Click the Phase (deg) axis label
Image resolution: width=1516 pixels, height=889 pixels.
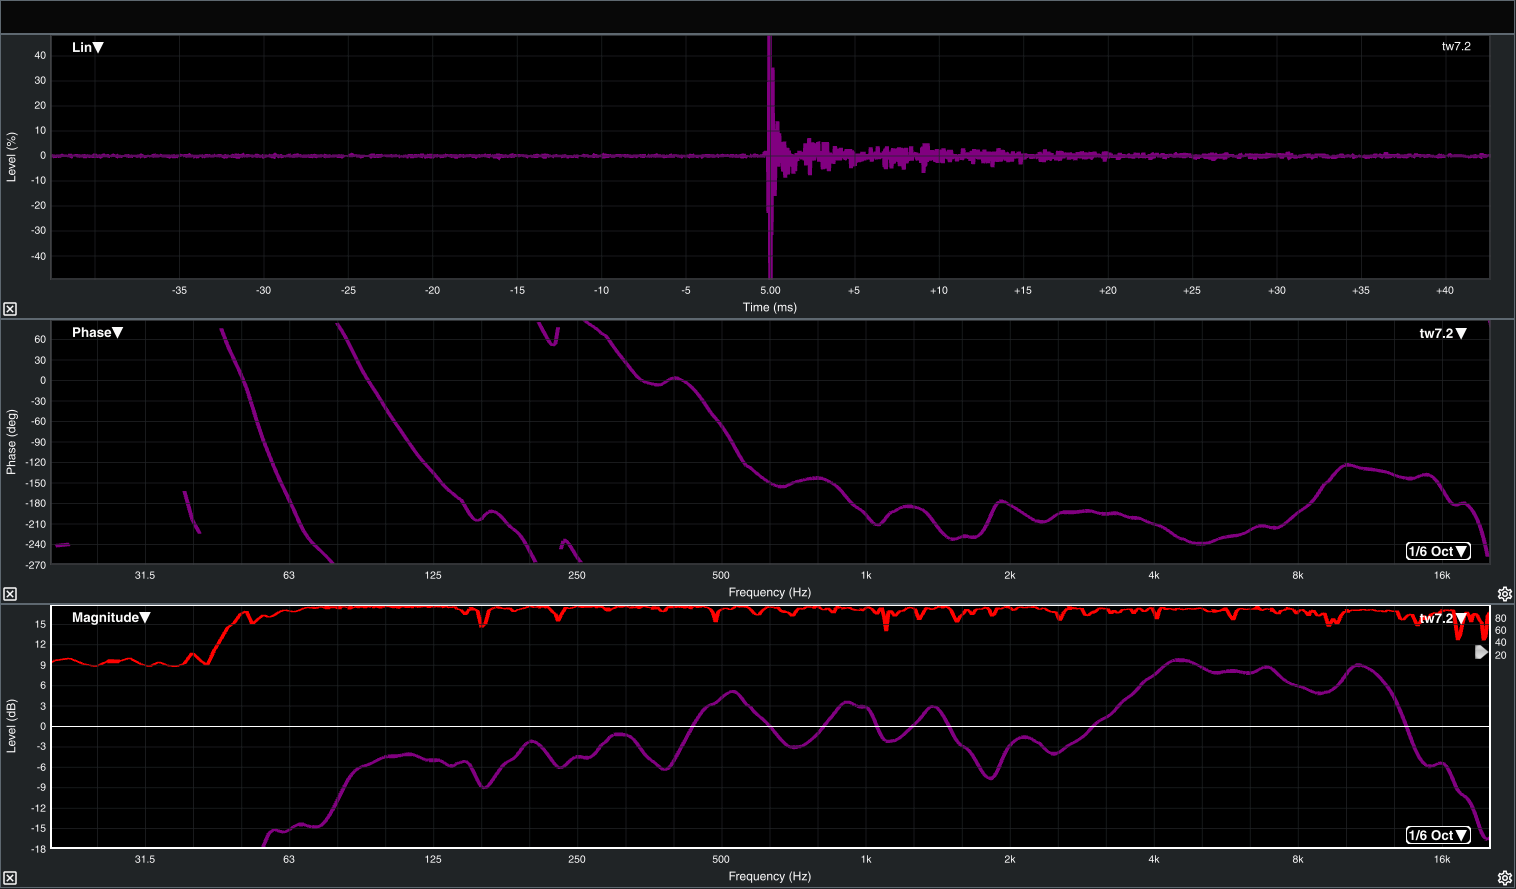pyautogui.click(x=12, y=441)
